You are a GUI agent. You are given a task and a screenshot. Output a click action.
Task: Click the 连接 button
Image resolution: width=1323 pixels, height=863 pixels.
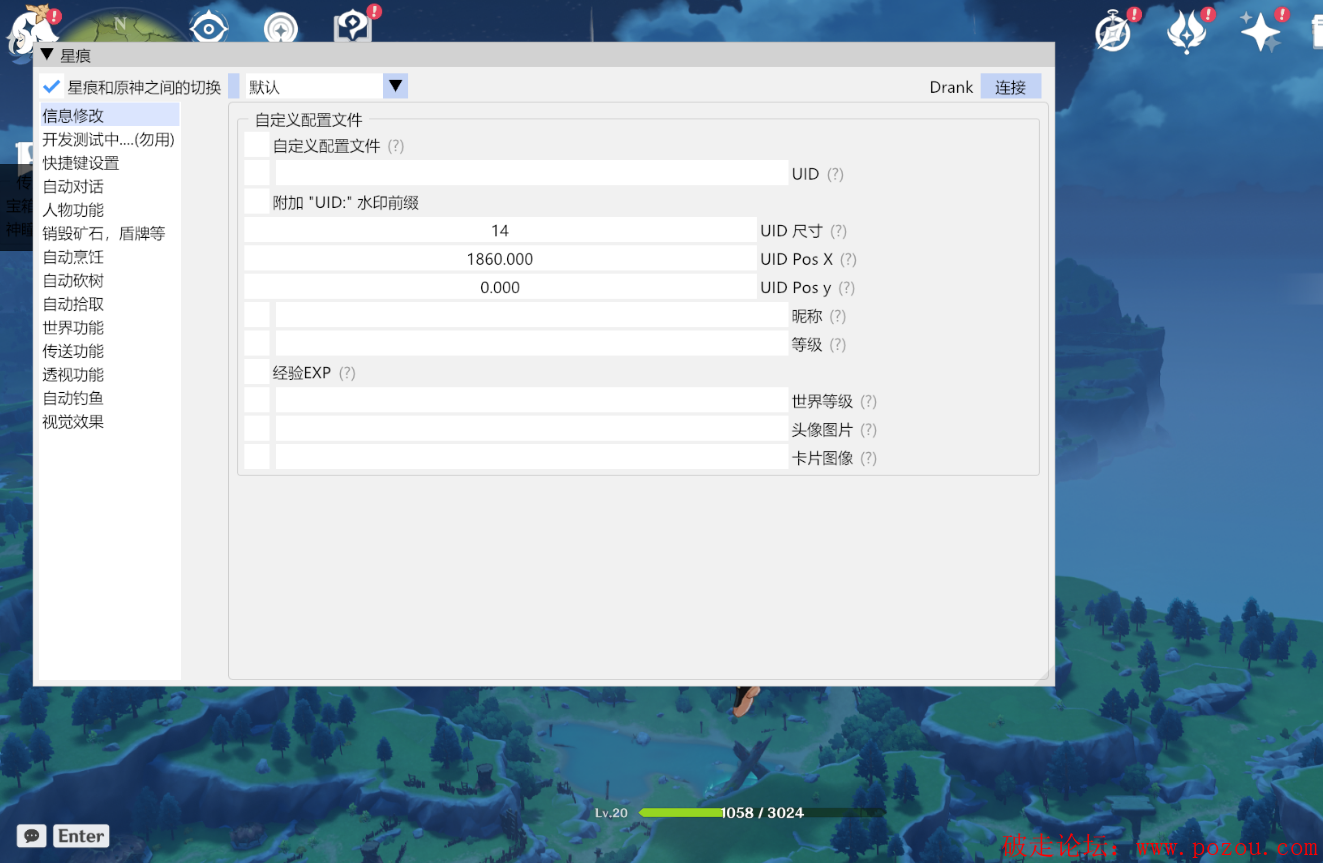[1011, 87]
